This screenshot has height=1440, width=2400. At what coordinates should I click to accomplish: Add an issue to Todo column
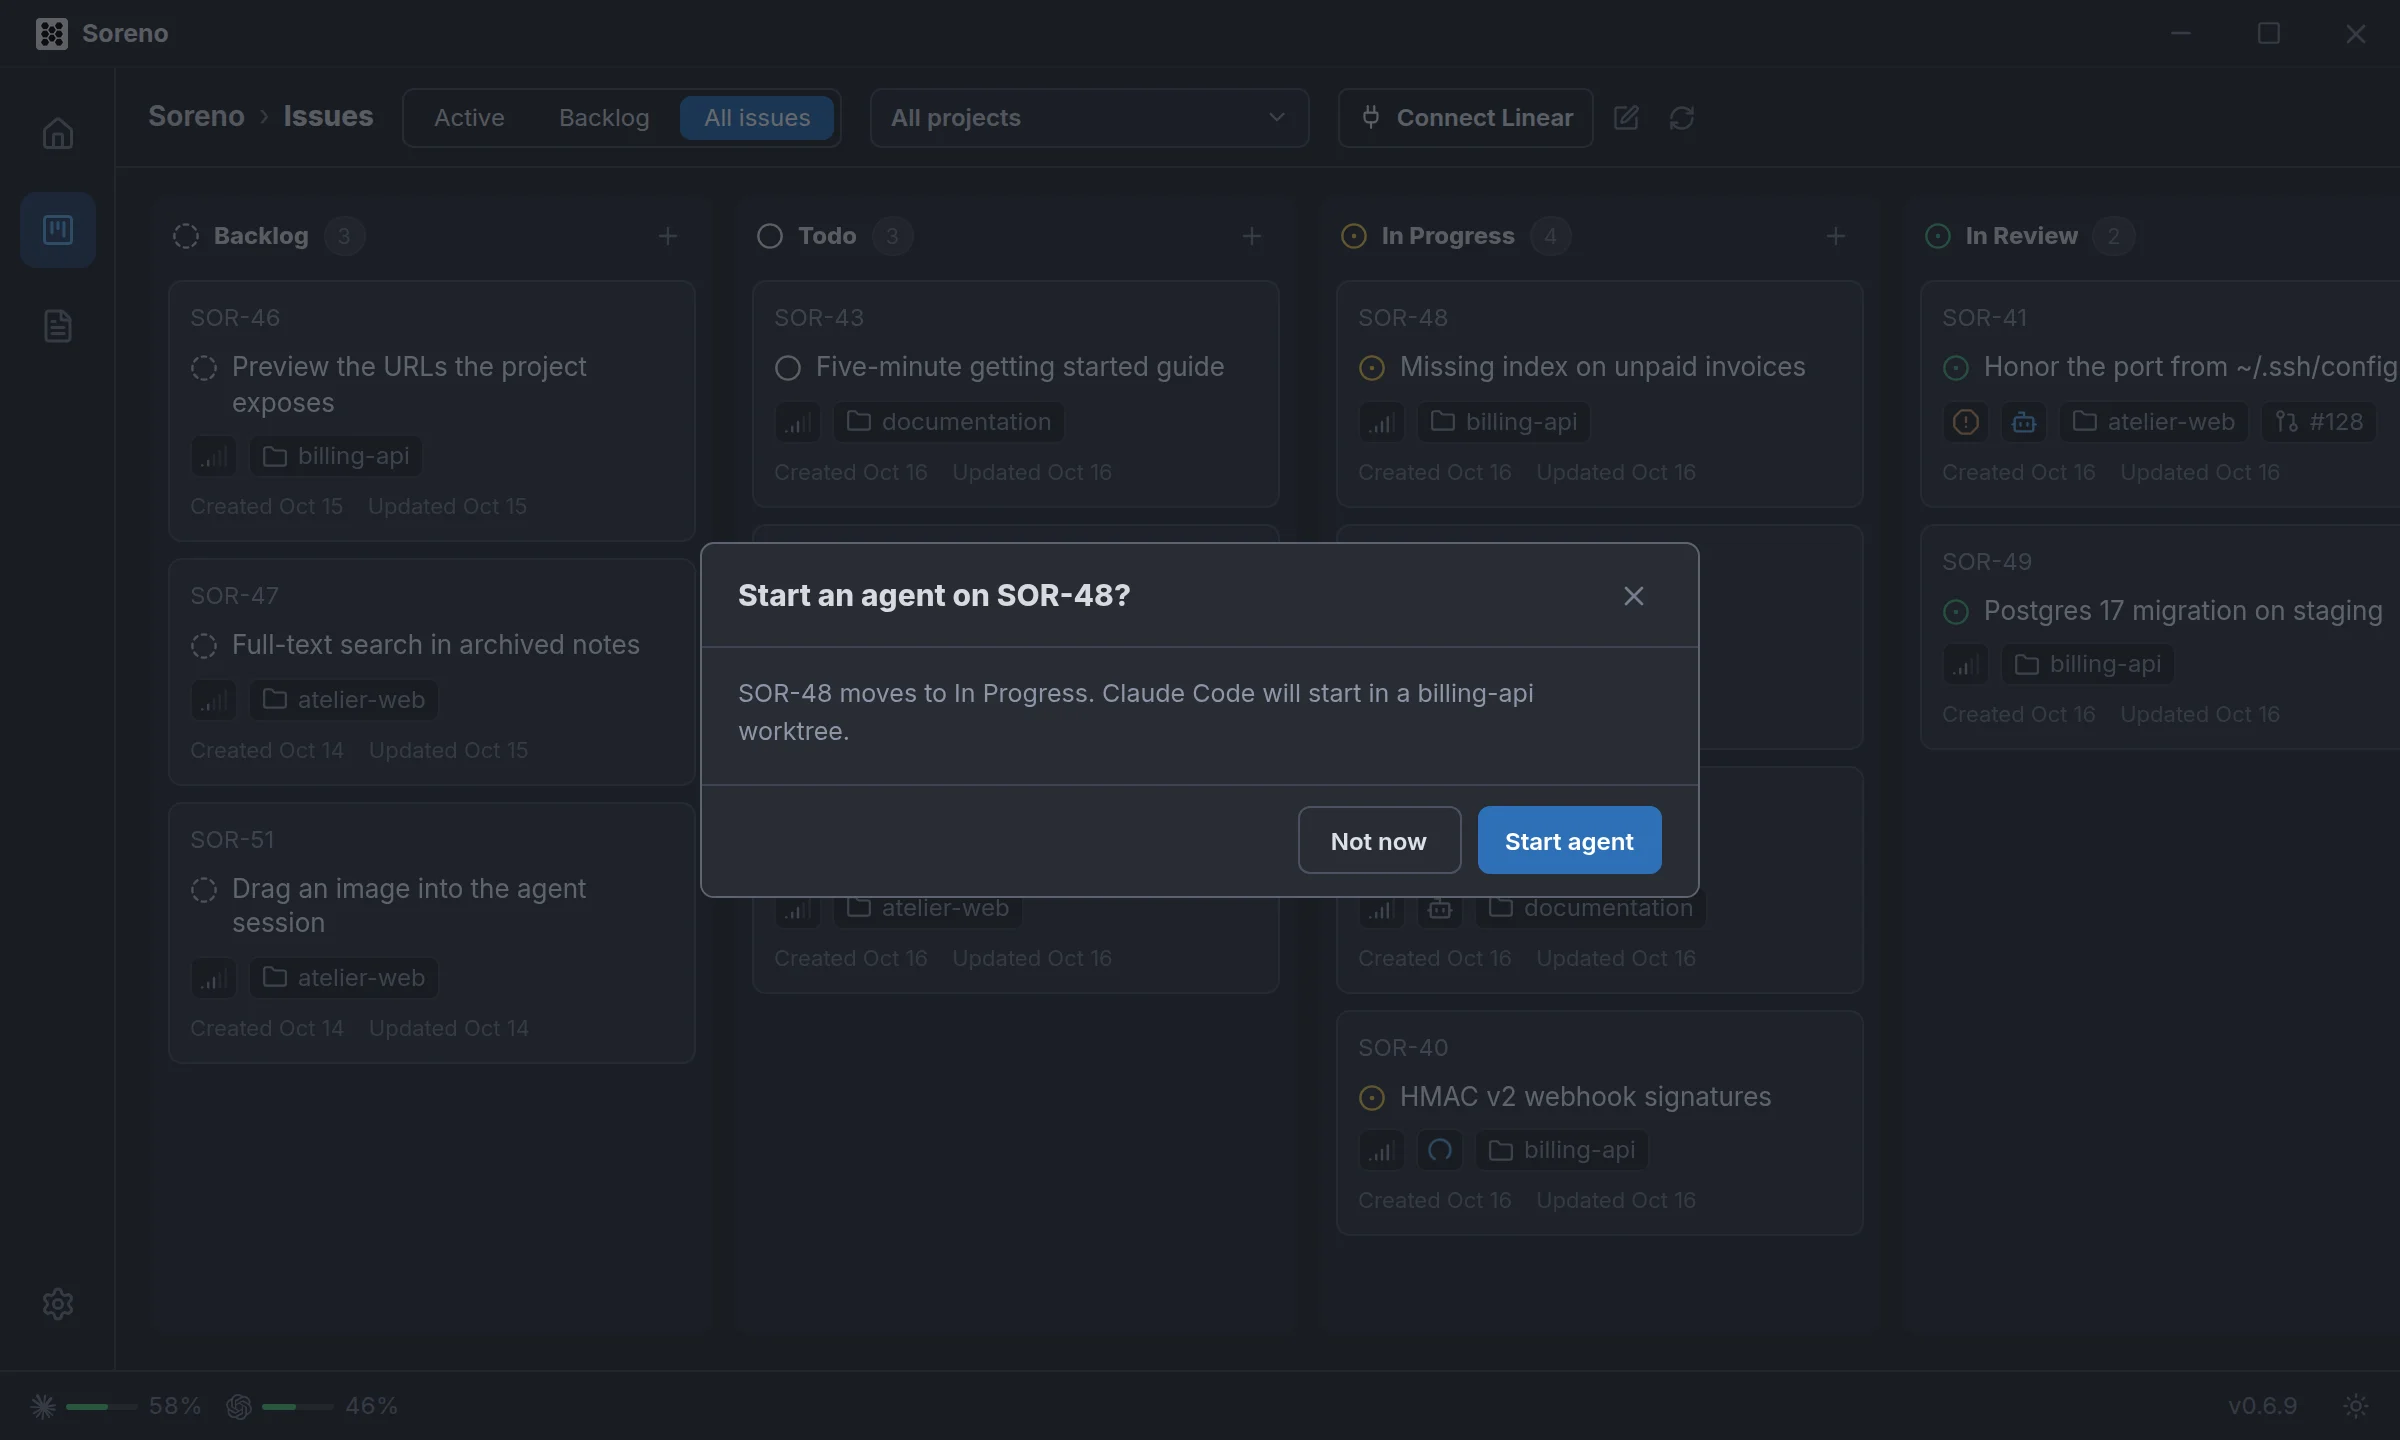click(1252, 236)
